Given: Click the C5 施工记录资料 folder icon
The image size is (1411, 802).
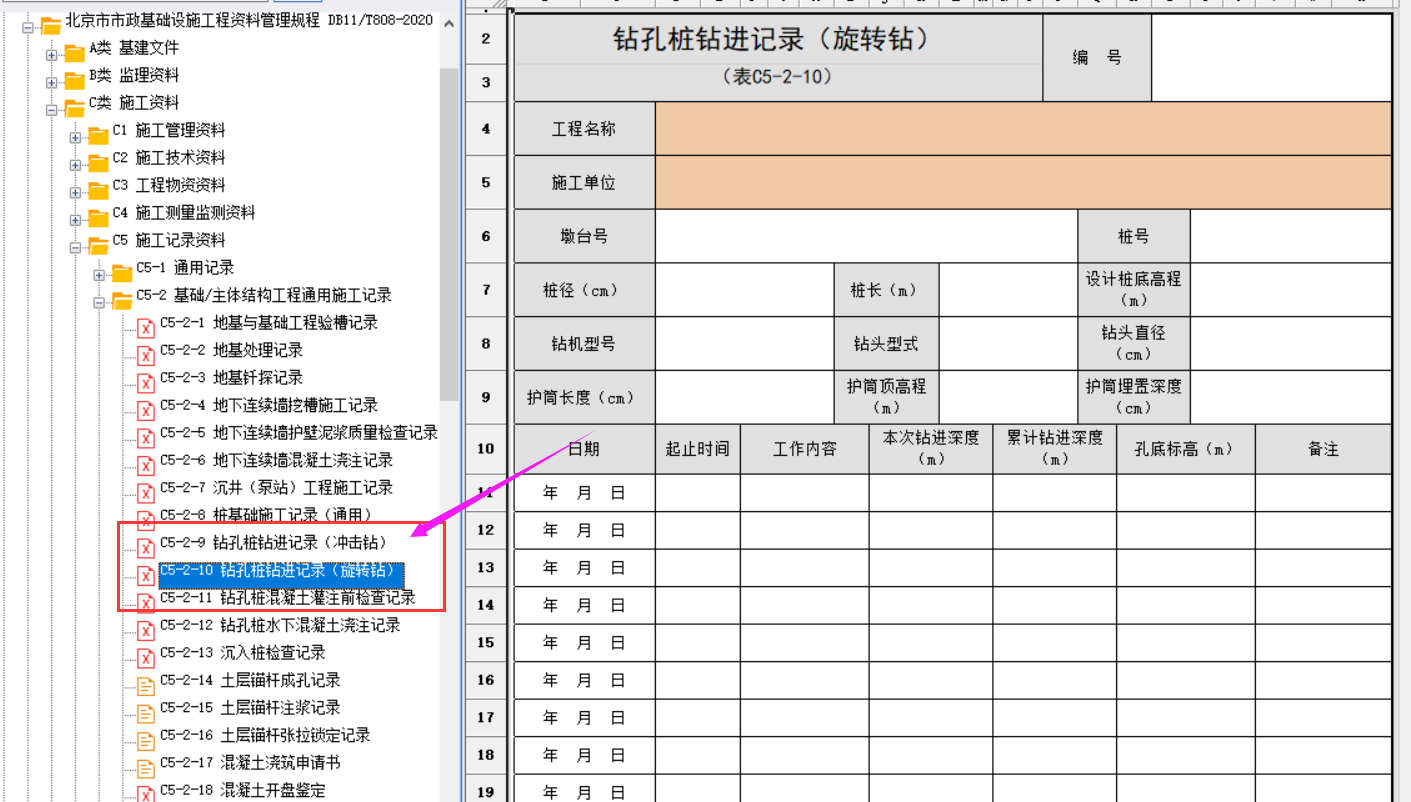Looking at the screenshot, I should click(x=97, y=244).
